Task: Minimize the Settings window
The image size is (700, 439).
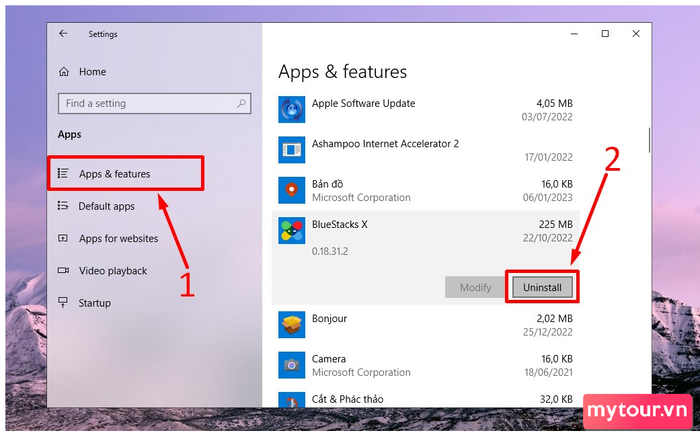Action: pos(574,34)
